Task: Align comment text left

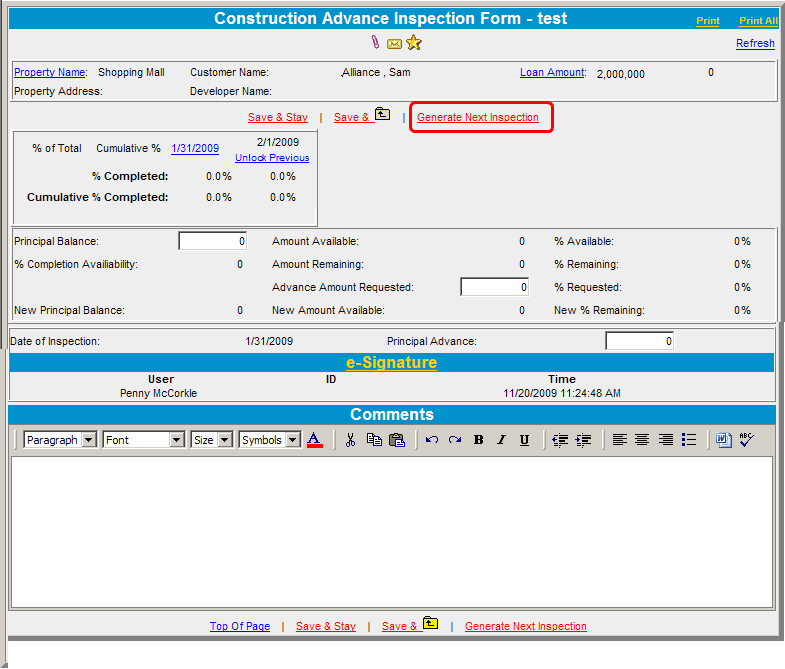Action: click(620, 440)
